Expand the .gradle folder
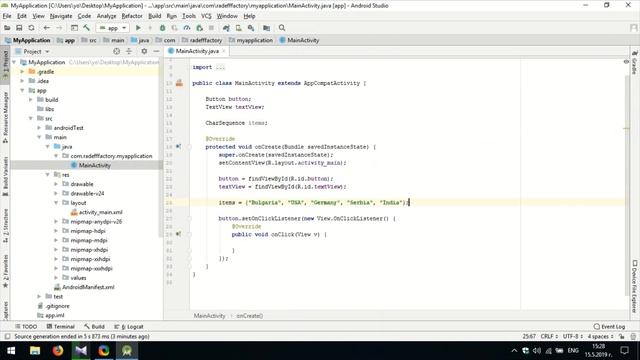The height and width of the screenshot is (360, 640). [x=23, y=71]
